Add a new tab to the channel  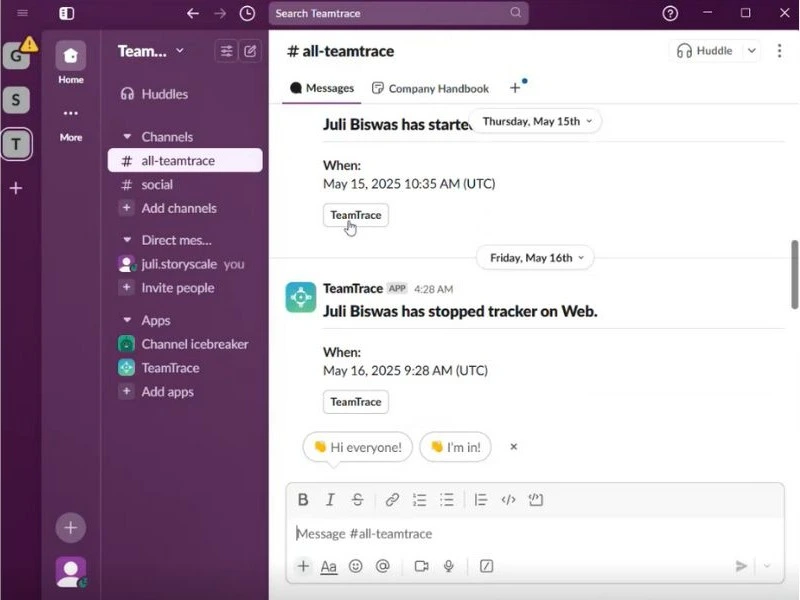point(515,88)
